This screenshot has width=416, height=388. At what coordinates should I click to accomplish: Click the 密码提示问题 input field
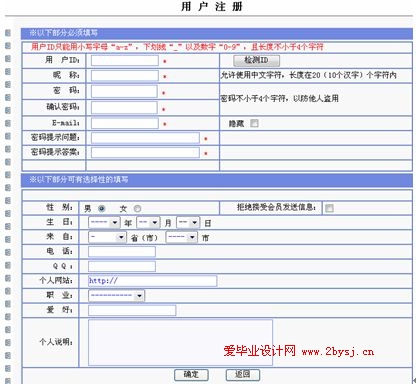(145, 138)
